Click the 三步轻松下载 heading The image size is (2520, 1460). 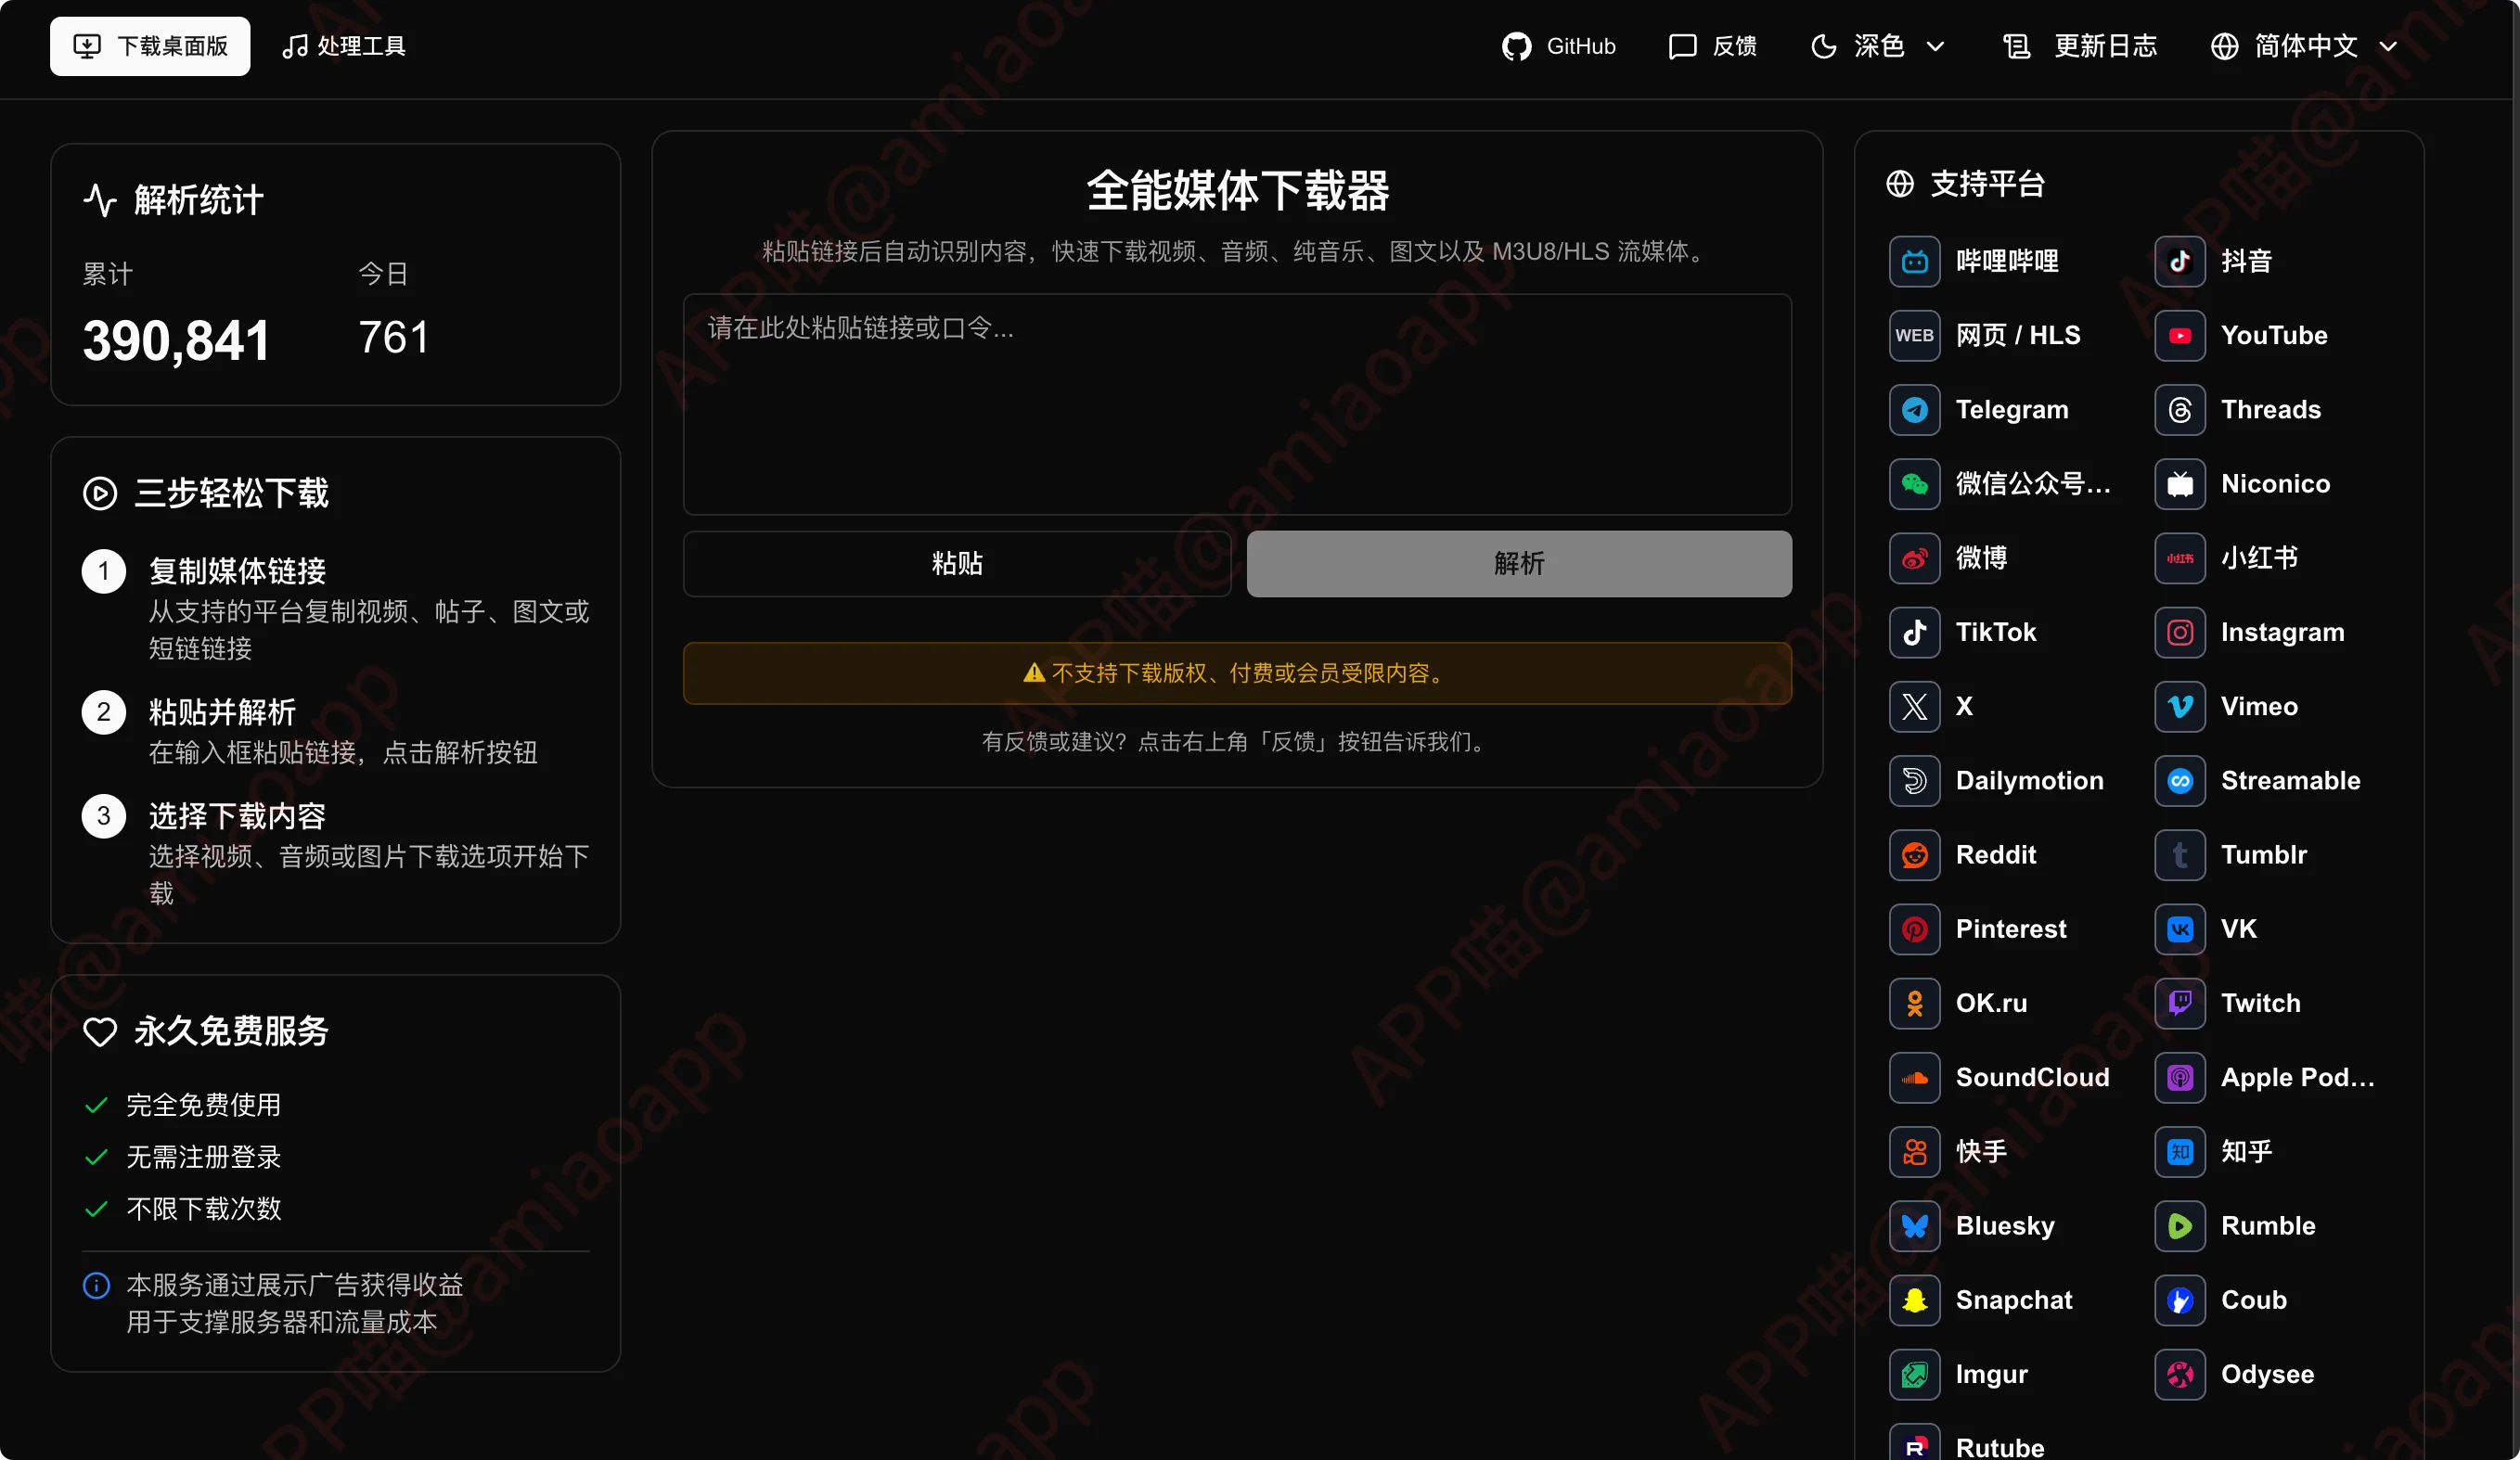pos(231,493)
